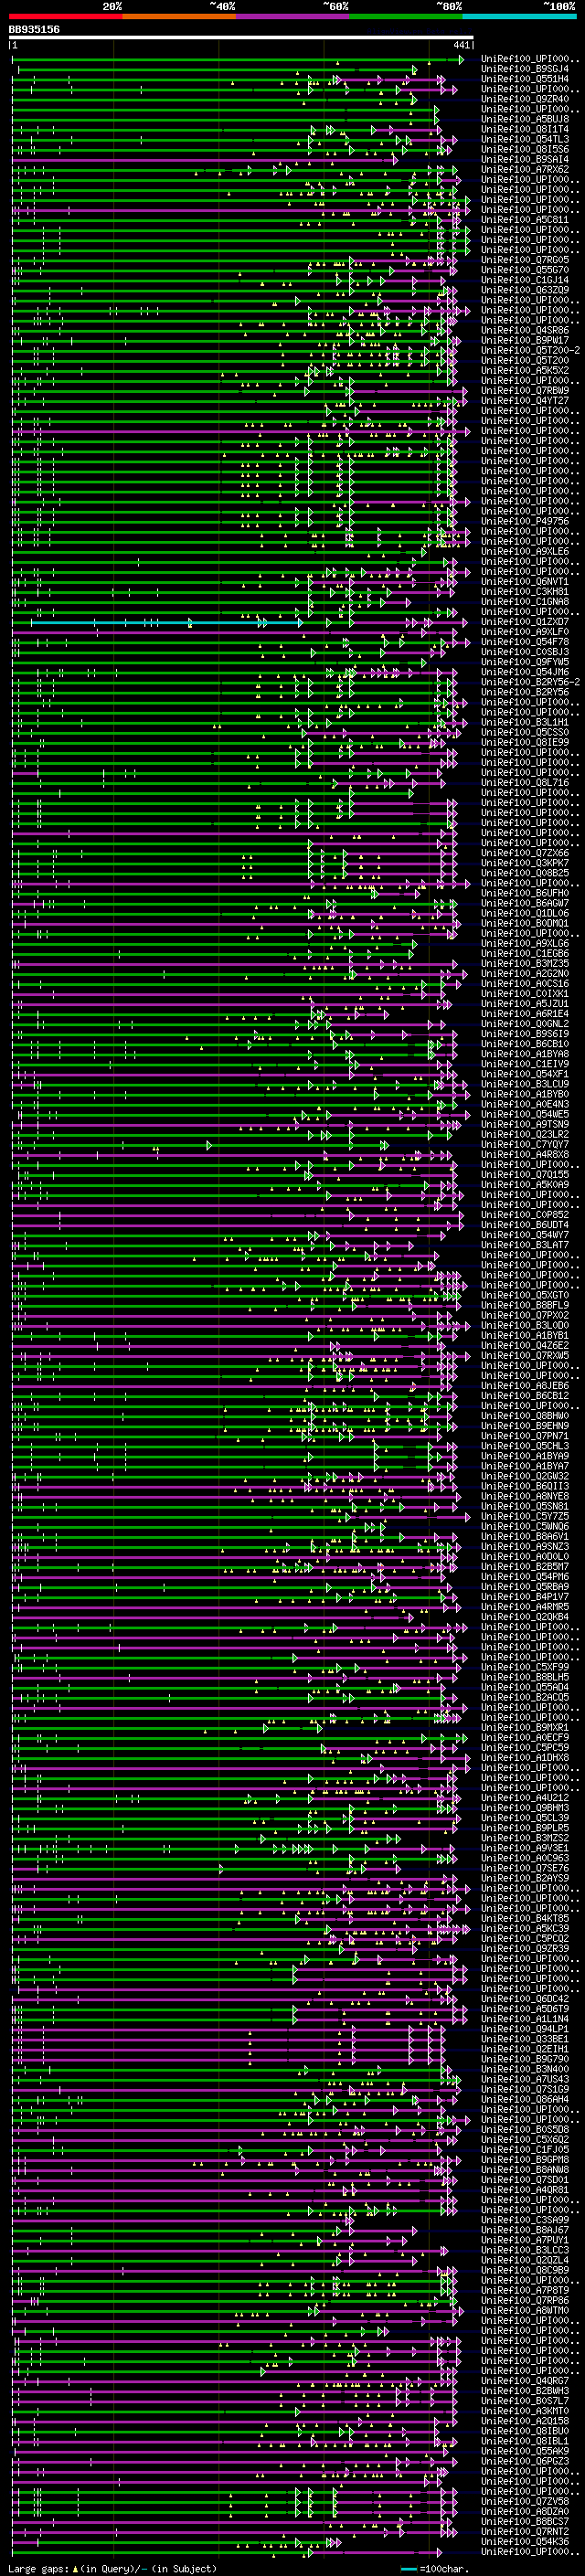Select hit UniRef100_B6UDT4
585x2576 pixels.
[525, 1225]
